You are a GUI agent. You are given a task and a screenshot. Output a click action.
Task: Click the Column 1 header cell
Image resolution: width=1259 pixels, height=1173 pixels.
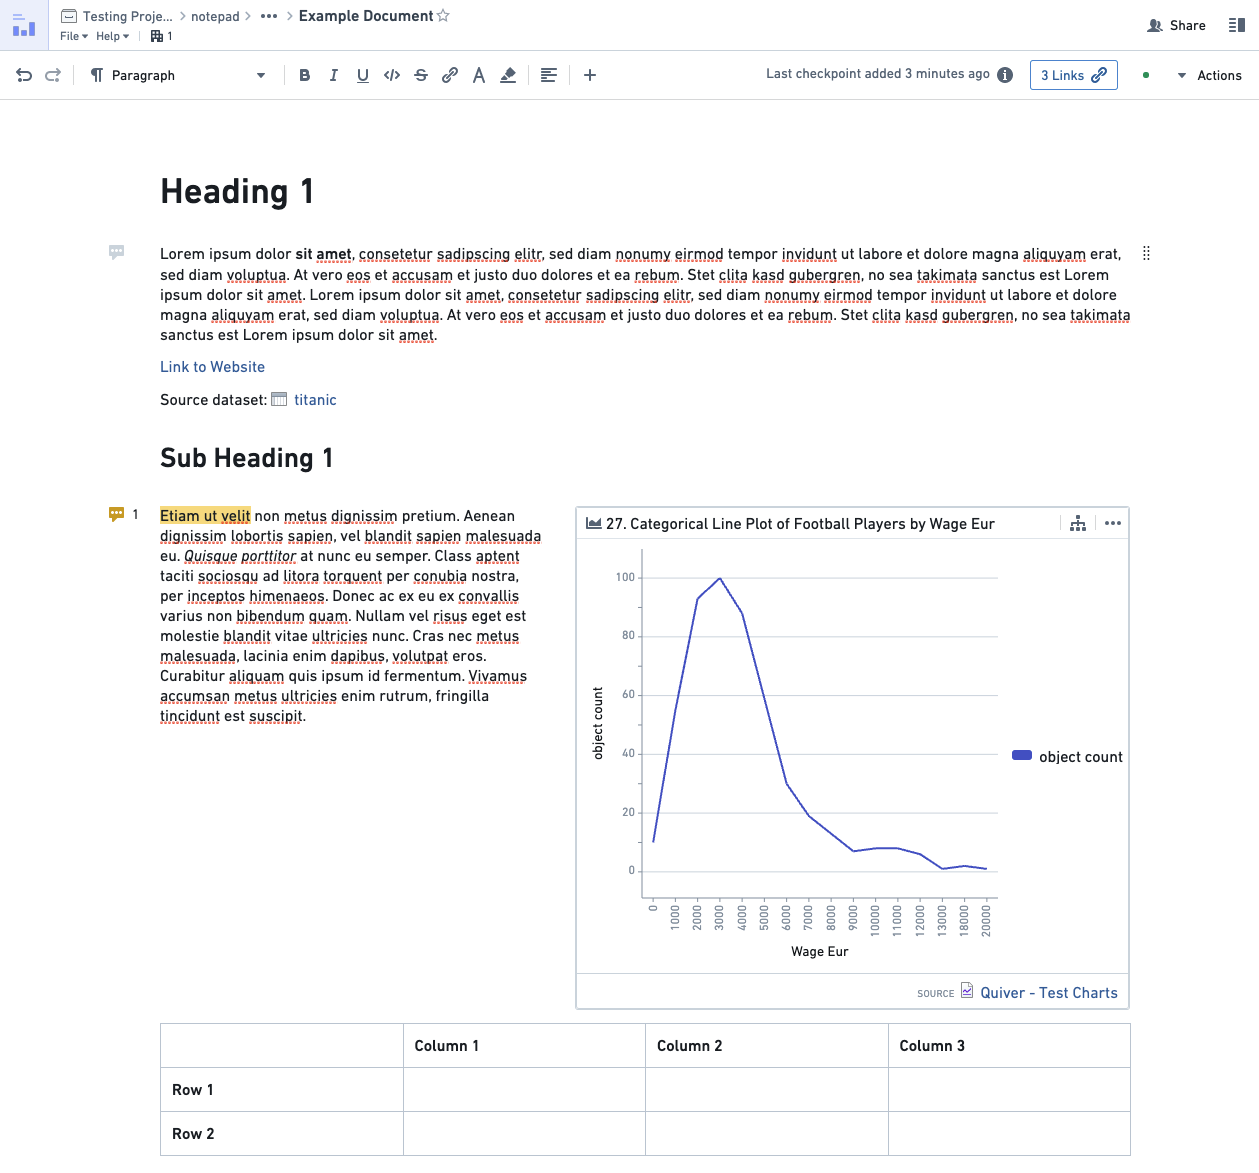click(x=524, y=1046)
